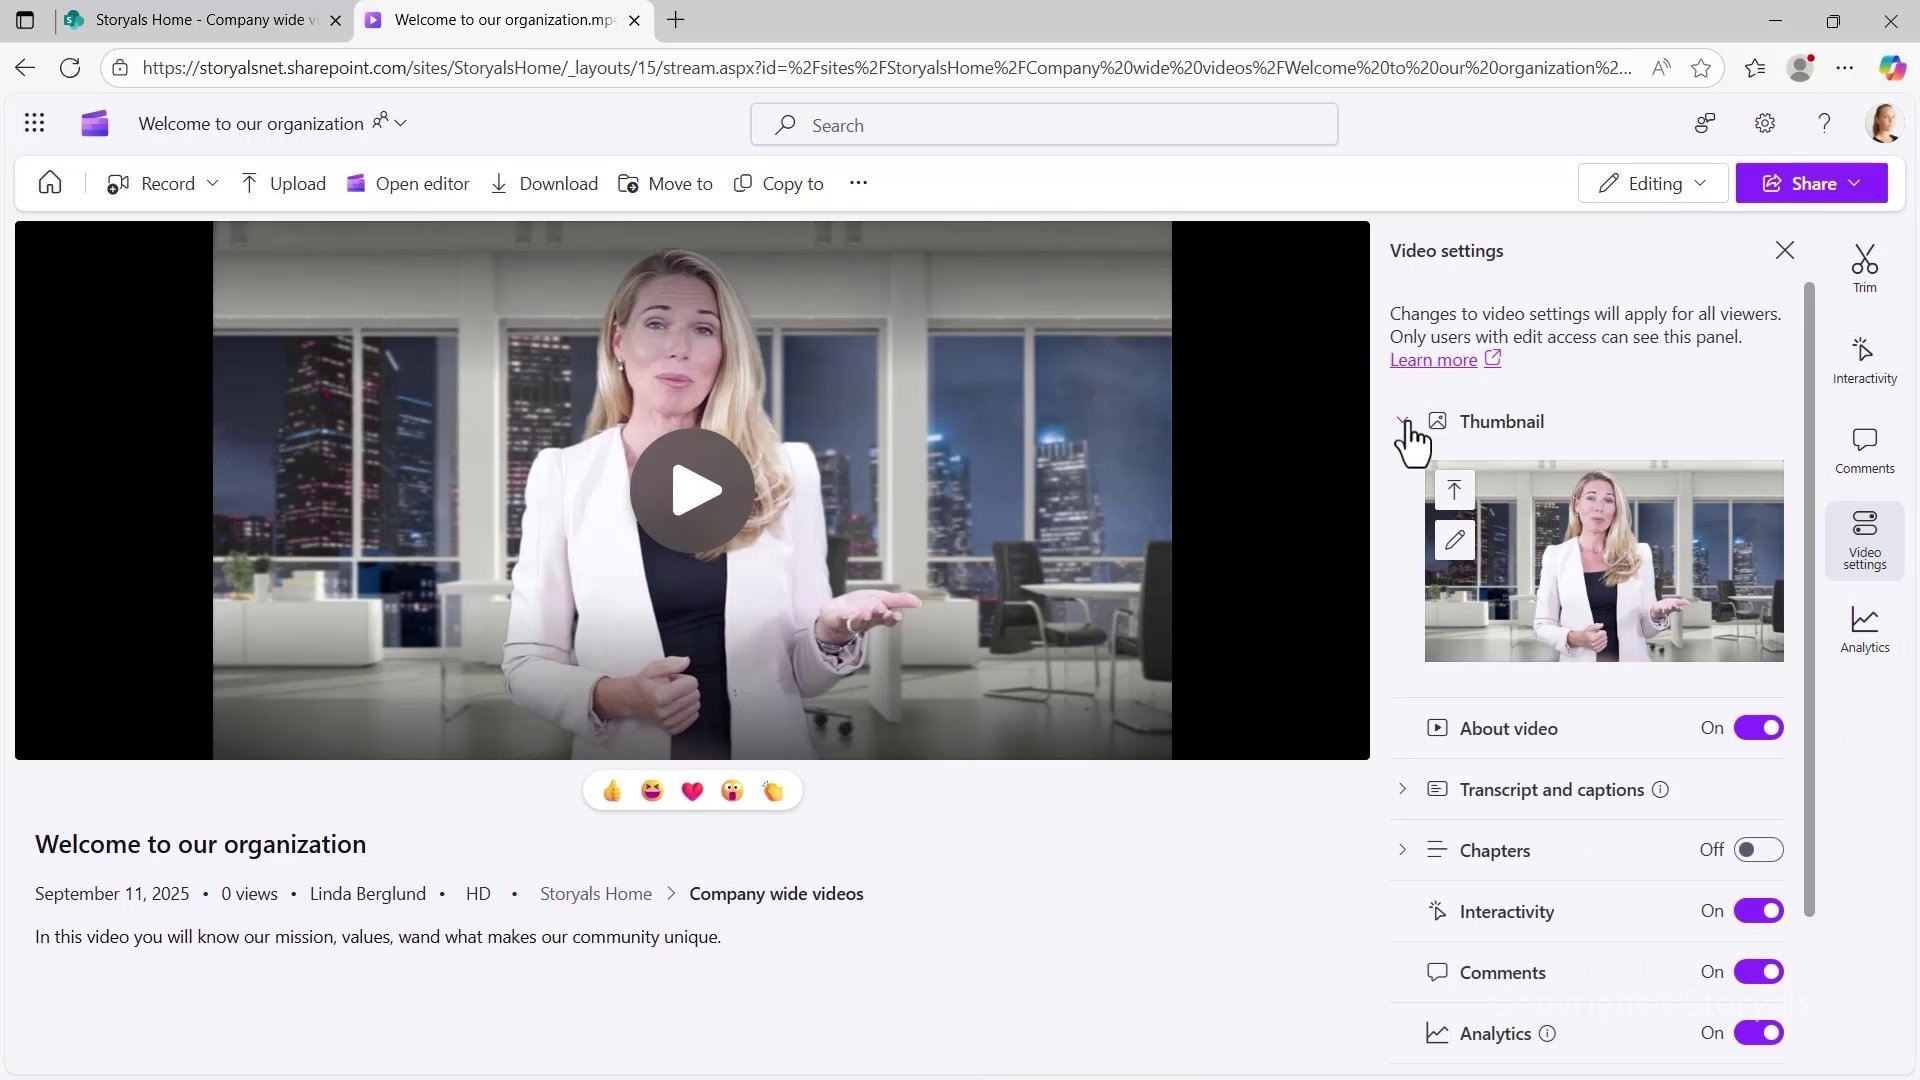1920x1080 pixels.
Task: Open the Analytics side panel icon
Action: point(1864,629)
